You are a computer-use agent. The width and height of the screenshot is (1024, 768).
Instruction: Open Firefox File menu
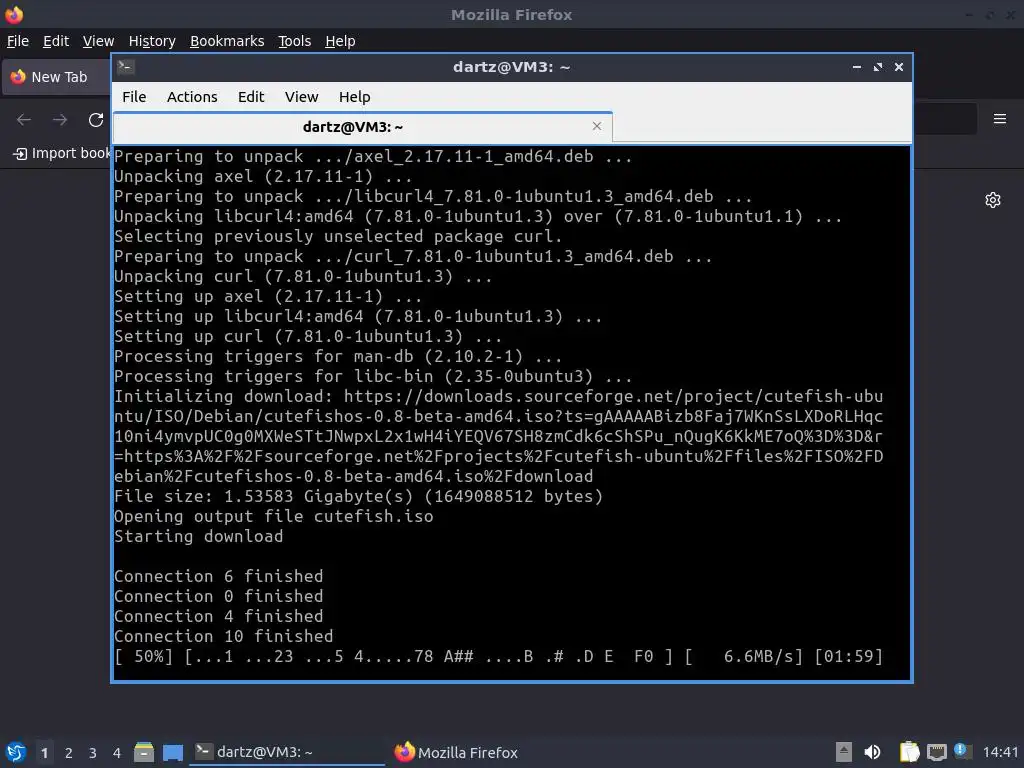[x=18, y=41]
